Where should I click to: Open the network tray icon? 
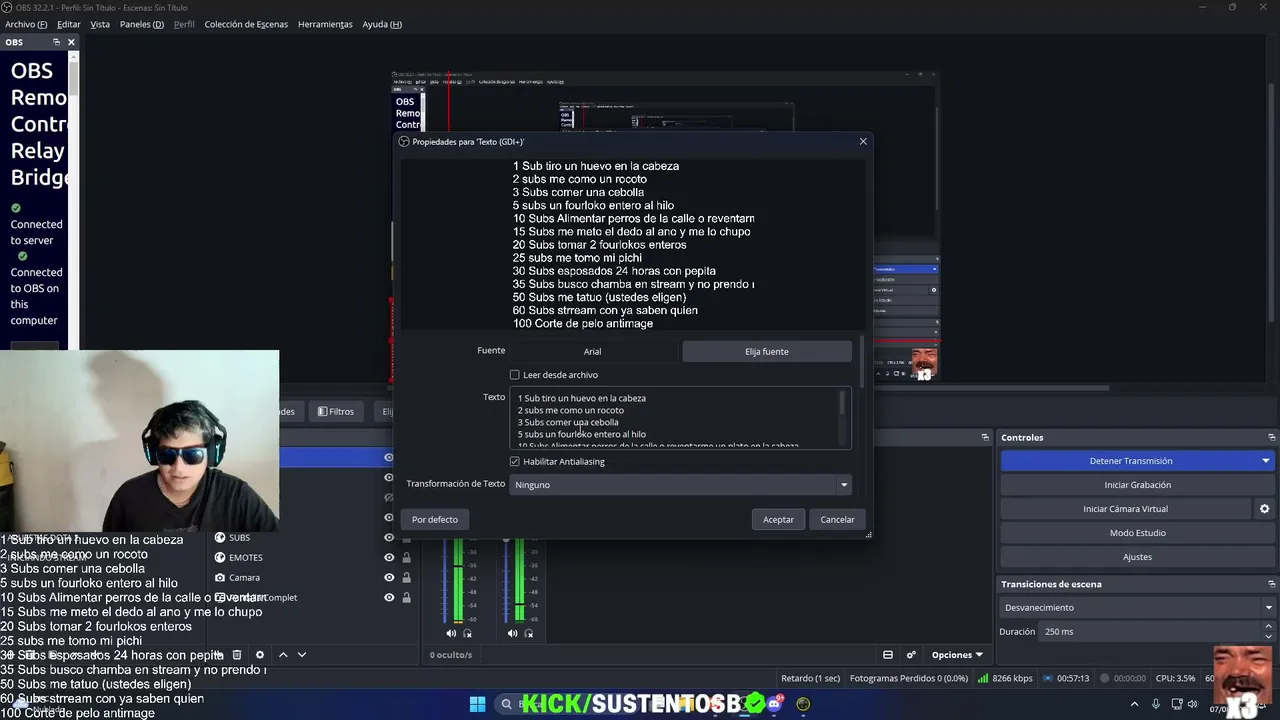[x=1179, y=705]
